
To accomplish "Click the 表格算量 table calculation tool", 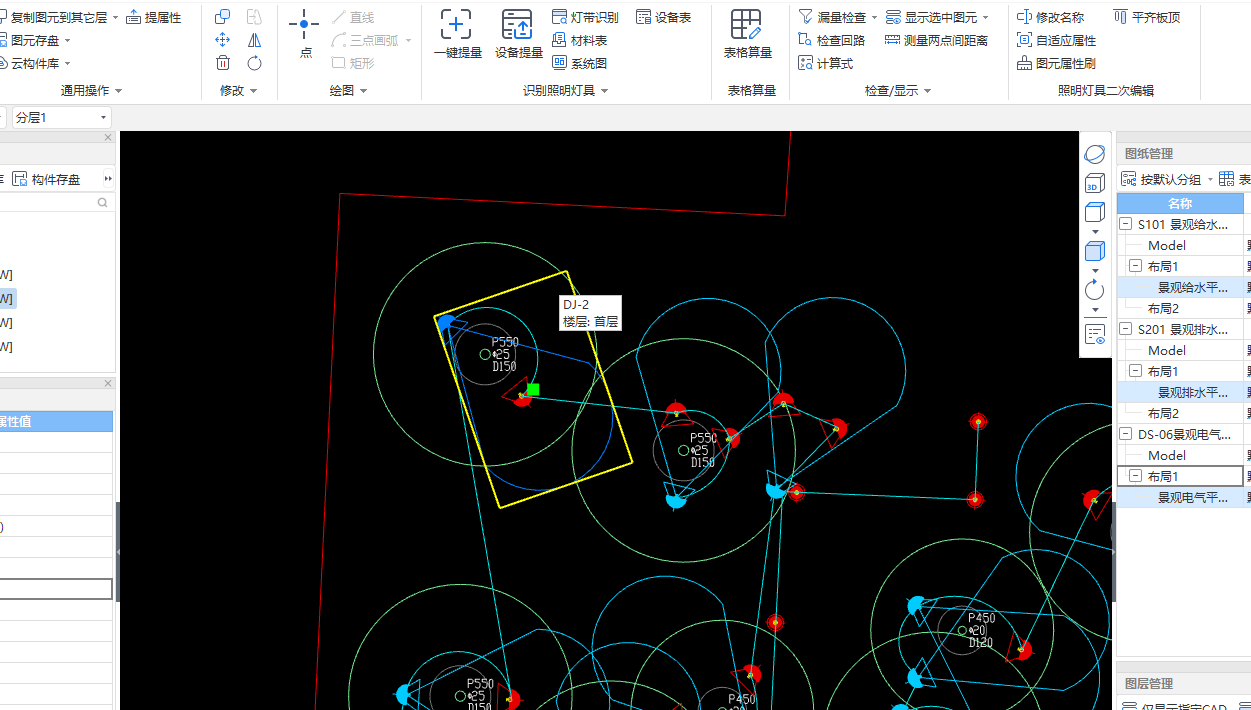I will (x=748, y=34).
